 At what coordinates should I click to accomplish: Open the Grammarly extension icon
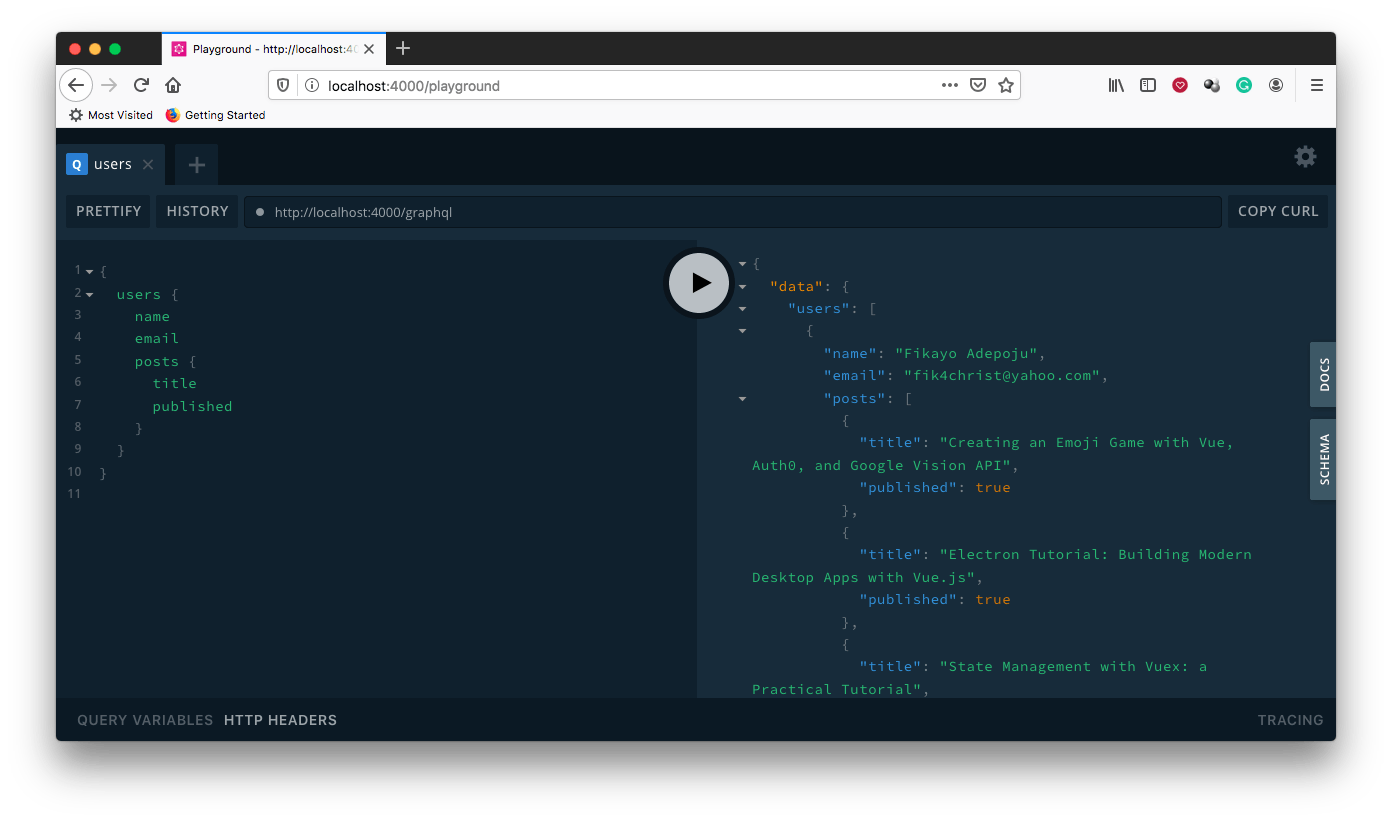(x=1243, y=85)
